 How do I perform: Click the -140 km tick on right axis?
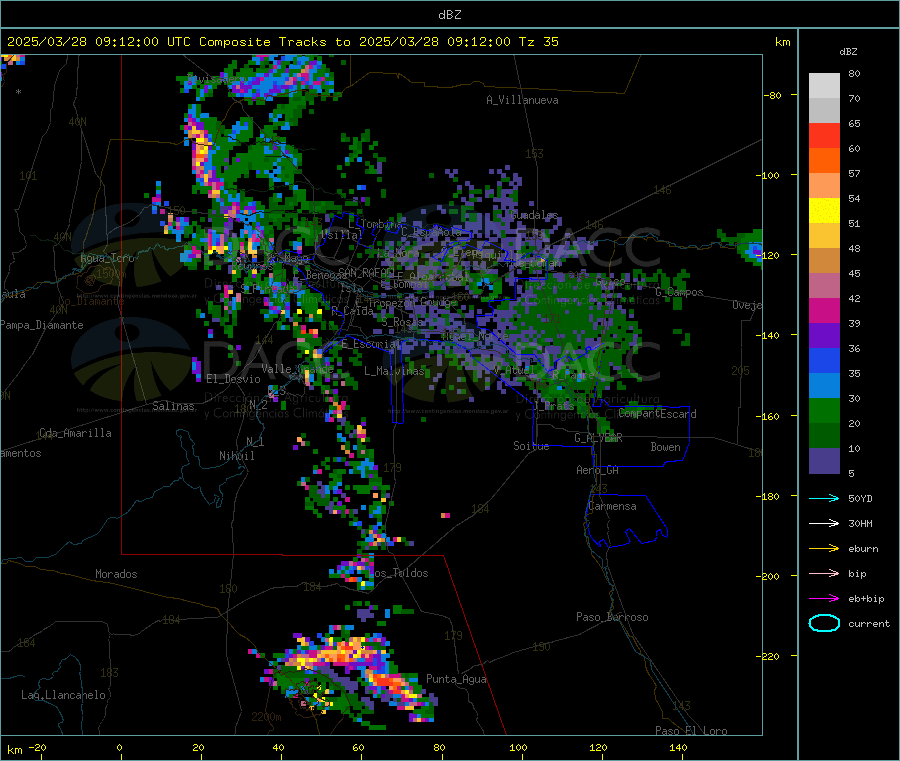click(x=770, y=335)
